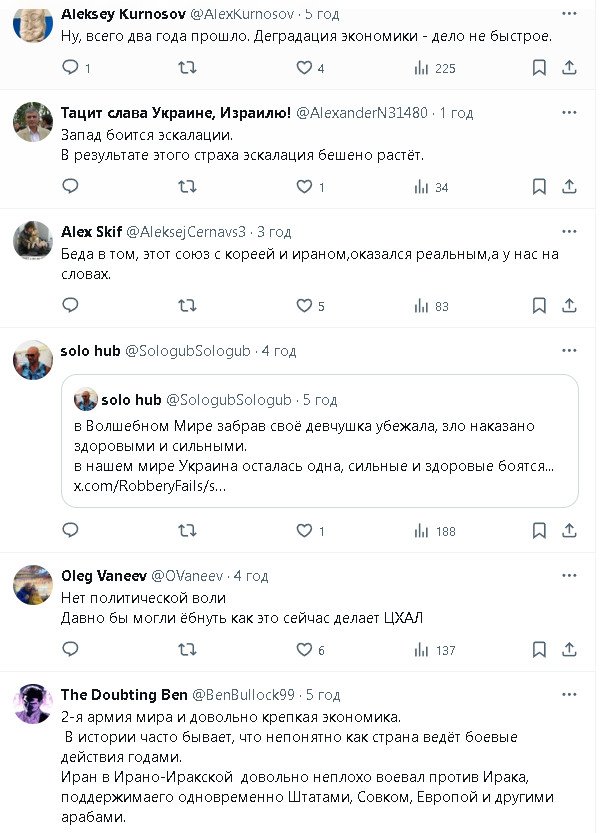
Task: Open more options on solo hub tweet
Action: coord(569,351)
